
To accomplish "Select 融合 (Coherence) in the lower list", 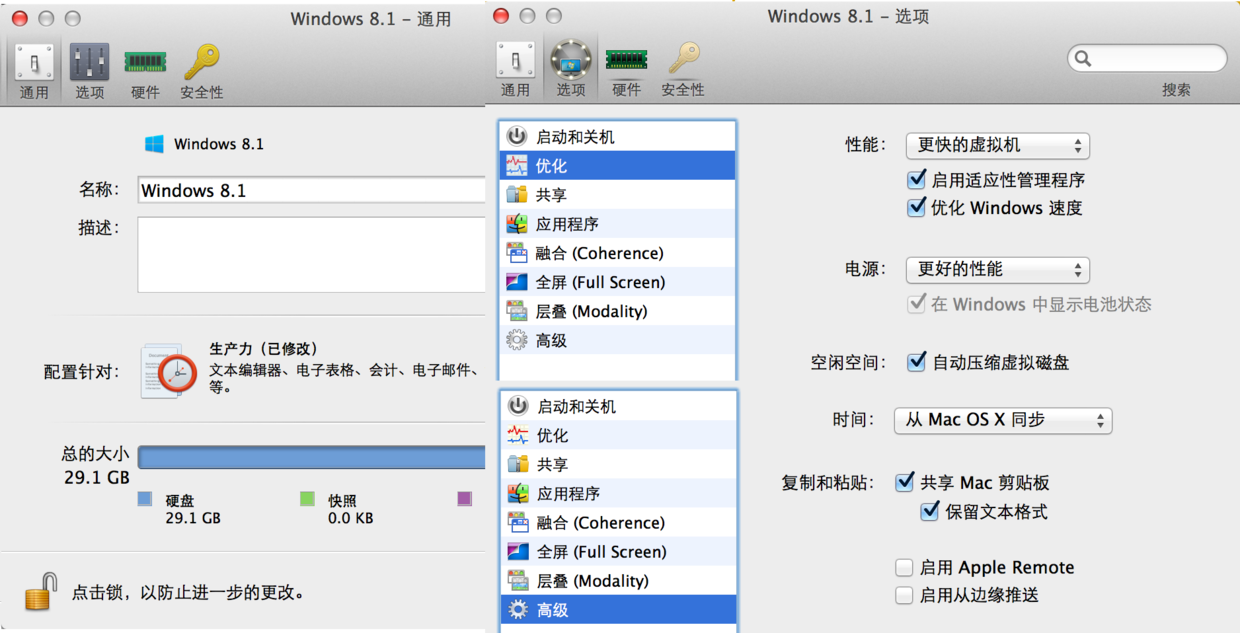I will click(x=618, y=522).
